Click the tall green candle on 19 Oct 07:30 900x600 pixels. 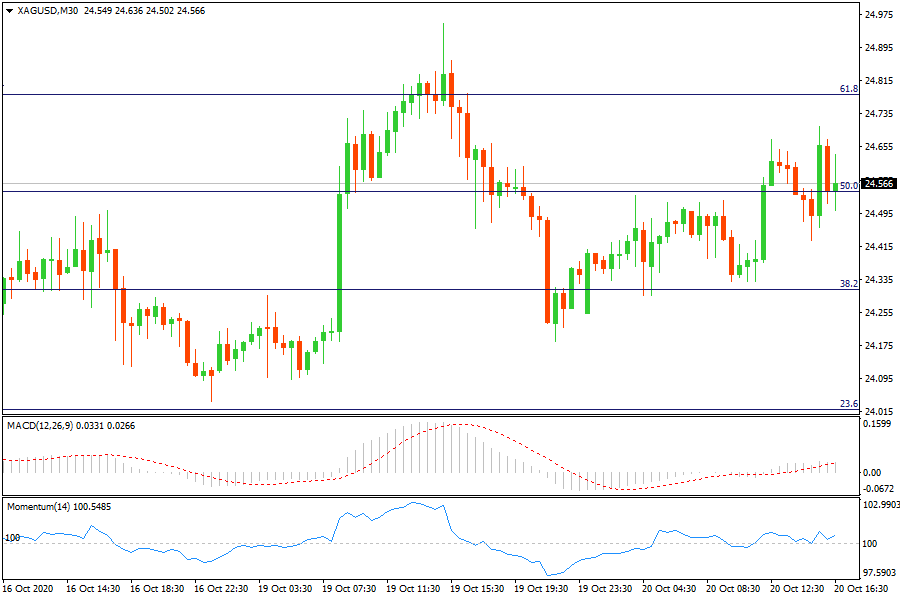(x=339, y=260)
